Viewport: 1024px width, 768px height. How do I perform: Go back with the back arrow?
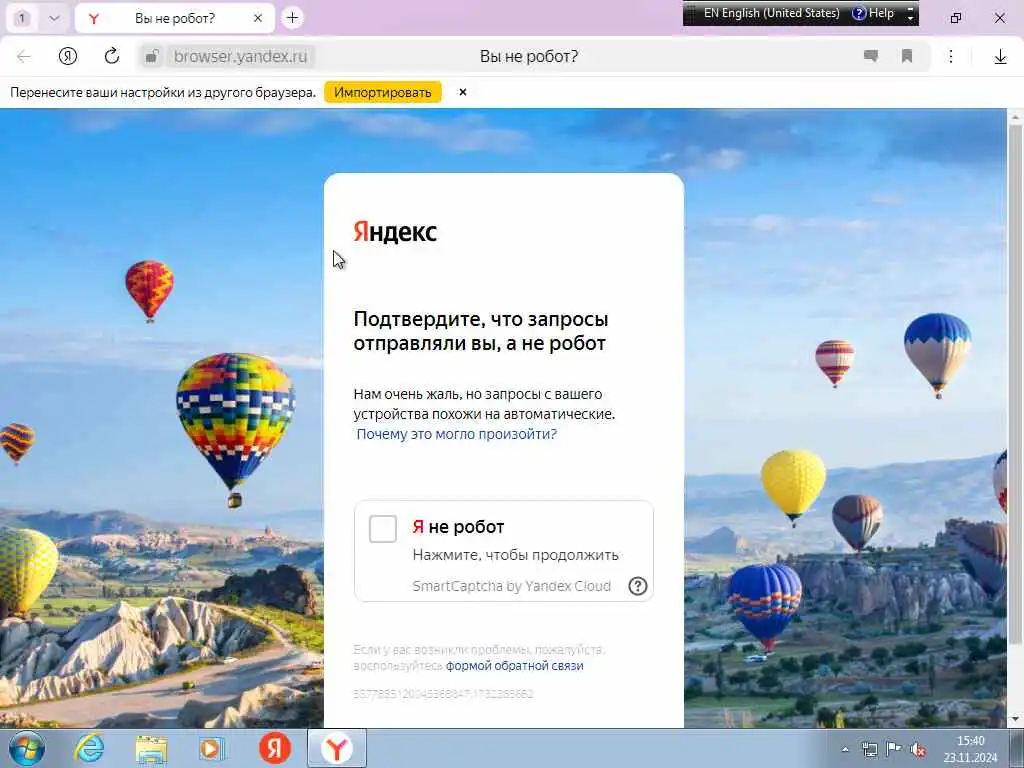(24, 56)
